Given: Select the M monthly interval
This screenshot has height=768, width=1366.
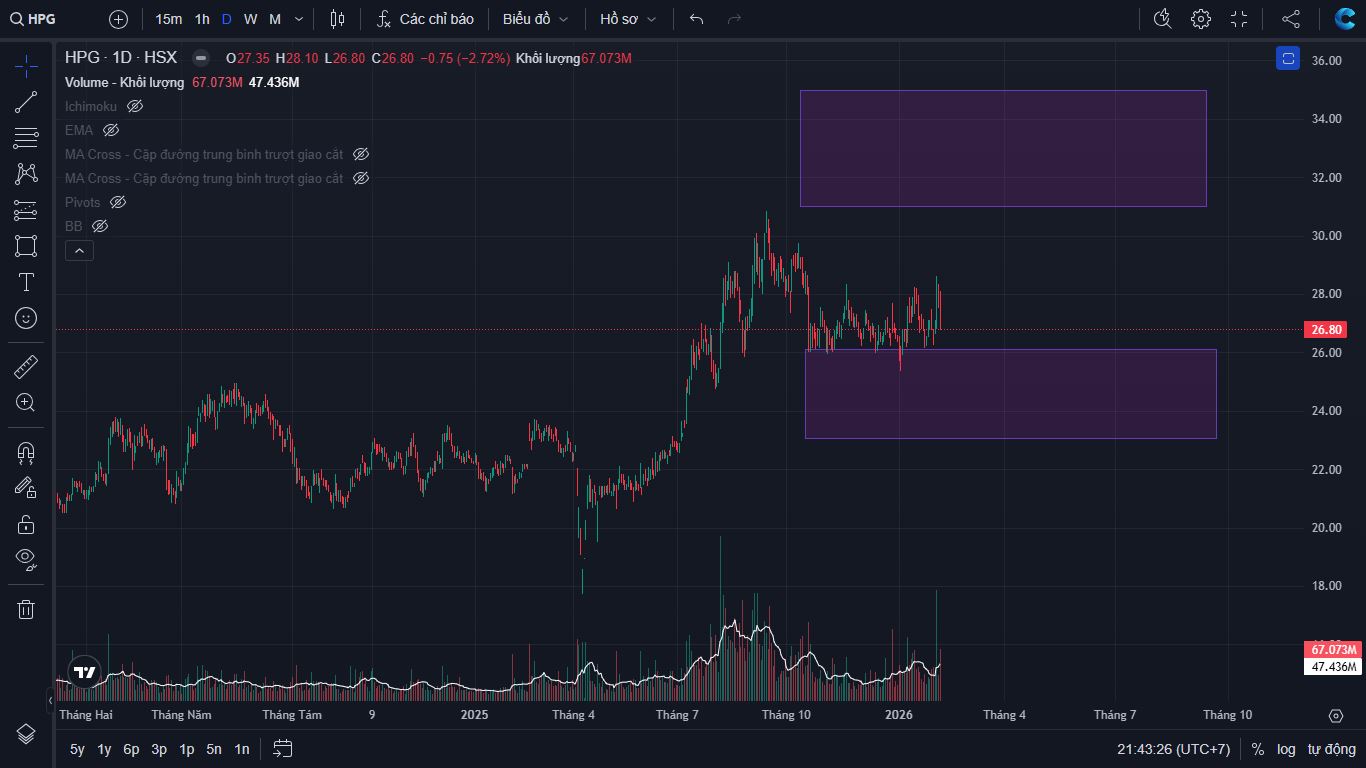Looking at the screenshot, I should tap(275, 19).
